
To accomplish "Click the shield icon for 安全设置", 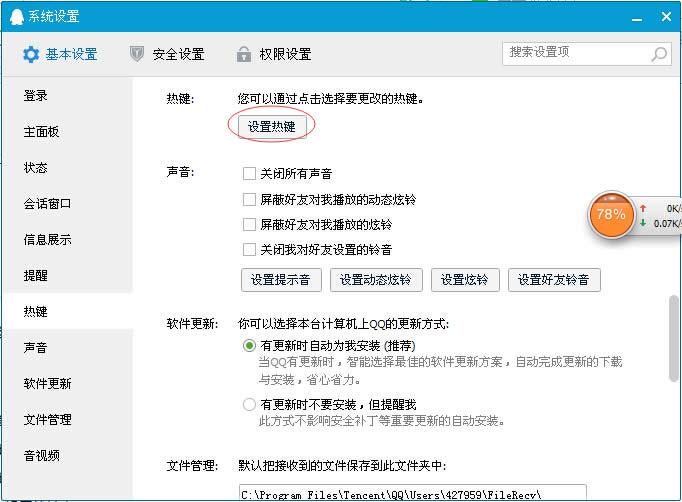I will click(138, 54).
